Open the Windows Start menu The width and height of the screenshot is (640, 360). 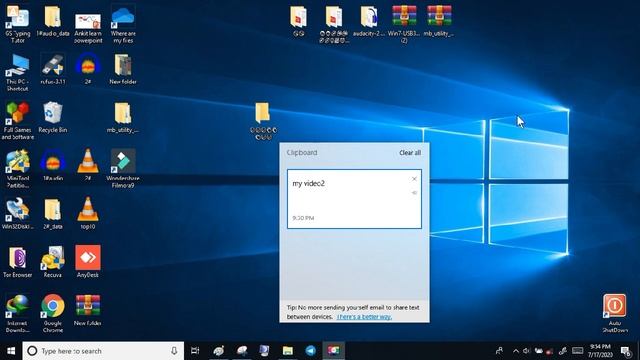(x=11, y=351)
